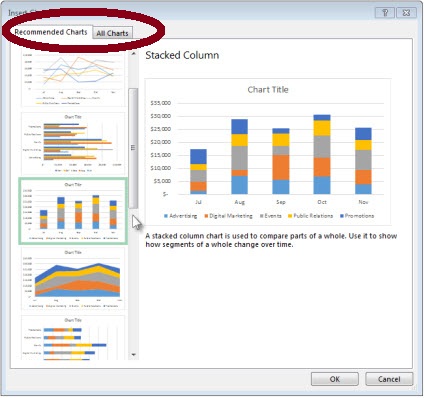Screen dimensions: 425x398
Task: Click the $20,000 axis value
Action: [x=161, y=142]
